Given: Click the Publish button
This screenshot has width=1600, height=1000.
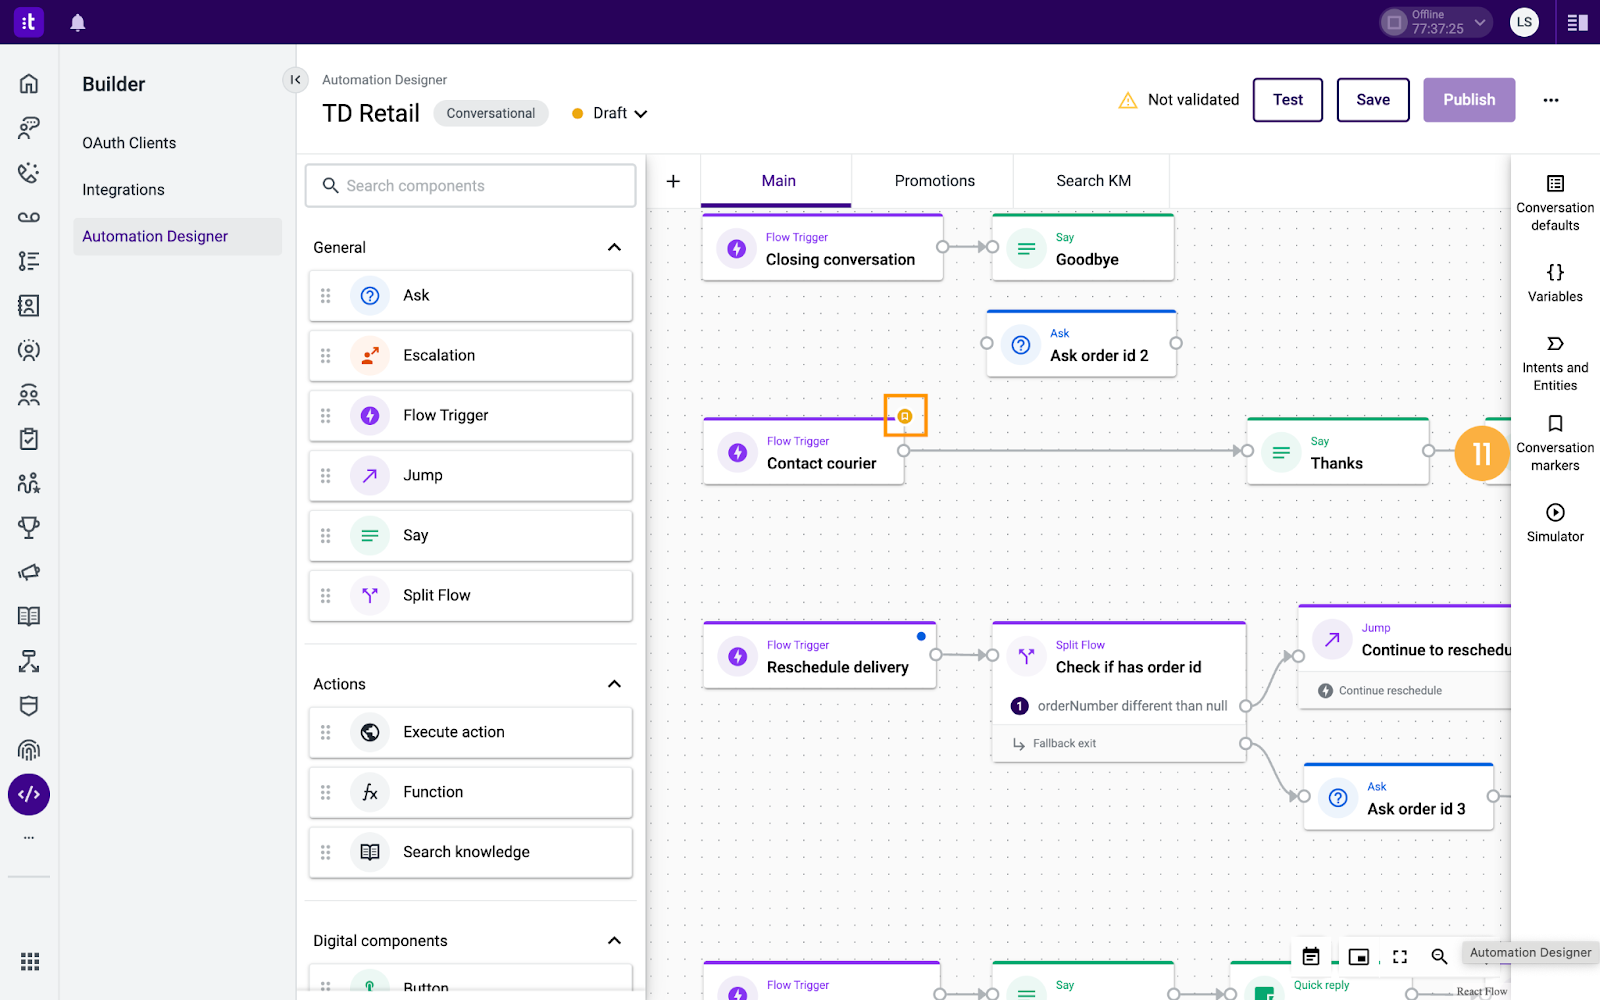Looking at the screenshot, I should coord(1468,100).
